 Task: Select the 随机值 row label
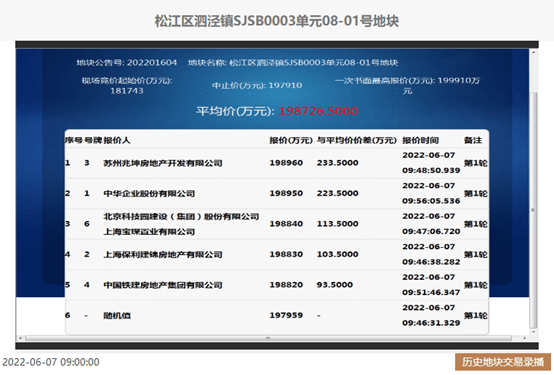(x=117, y=315)
